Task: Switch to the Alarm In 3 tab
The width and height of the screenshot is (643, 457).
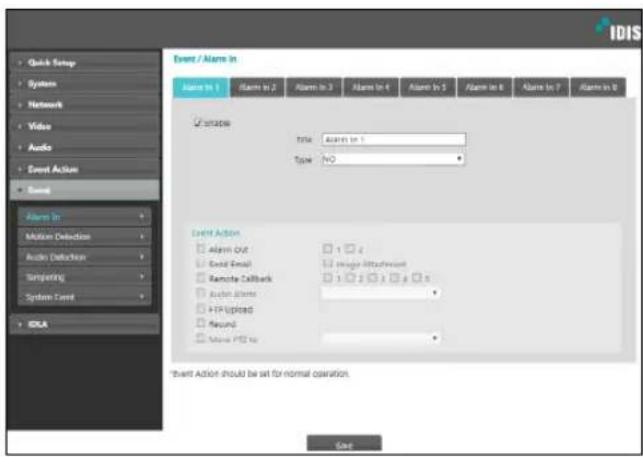Action: click(314, 87)
